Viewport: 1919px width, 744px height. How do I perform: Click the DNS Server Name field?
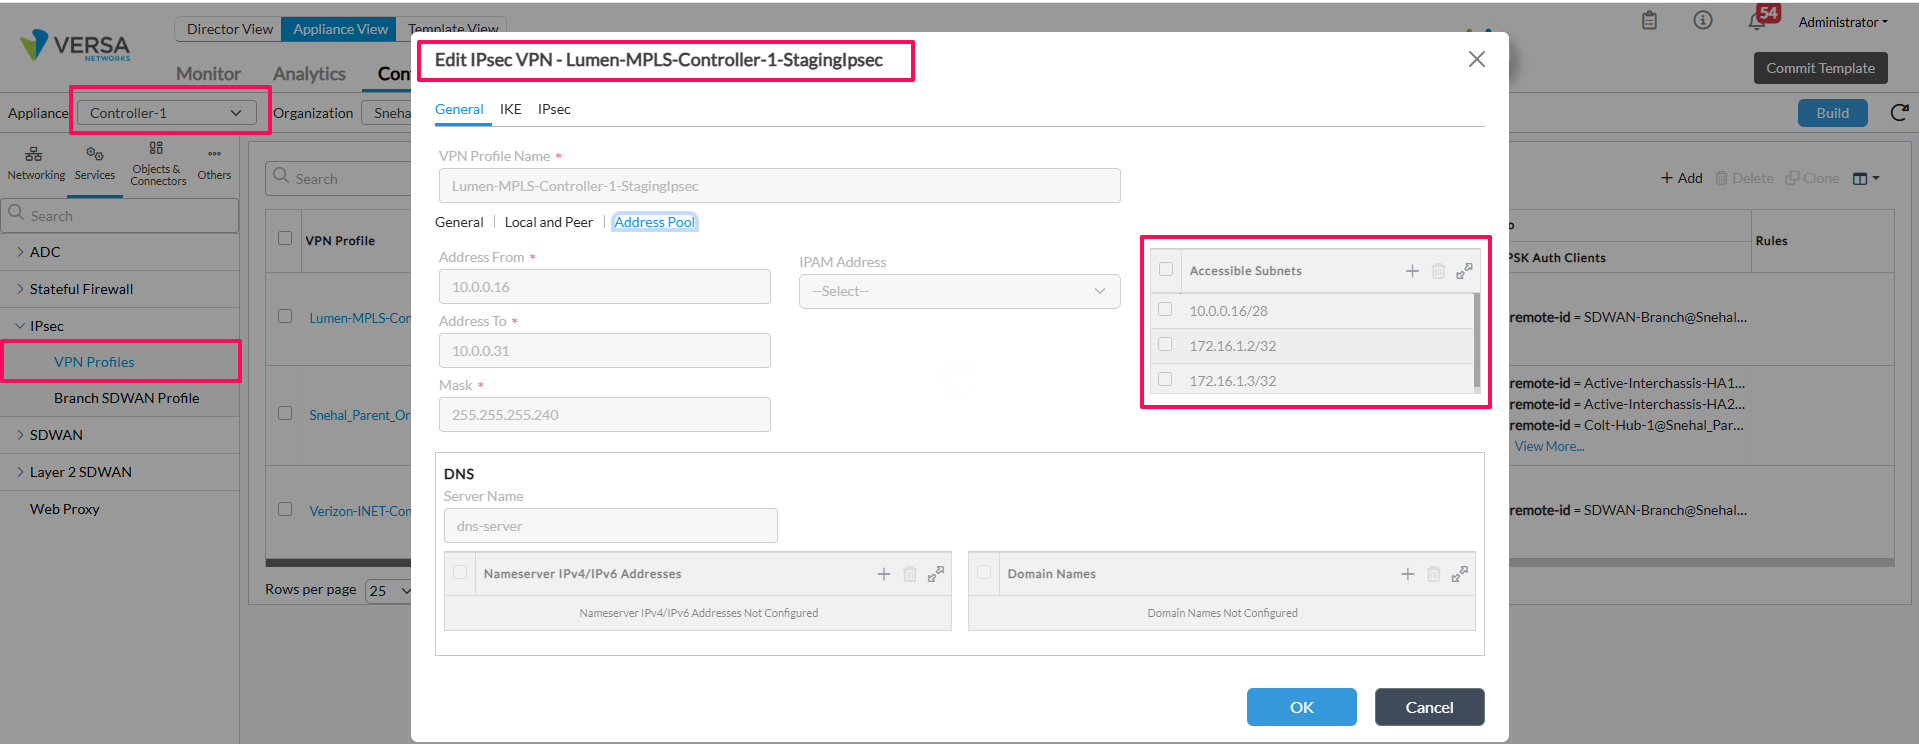610,526
